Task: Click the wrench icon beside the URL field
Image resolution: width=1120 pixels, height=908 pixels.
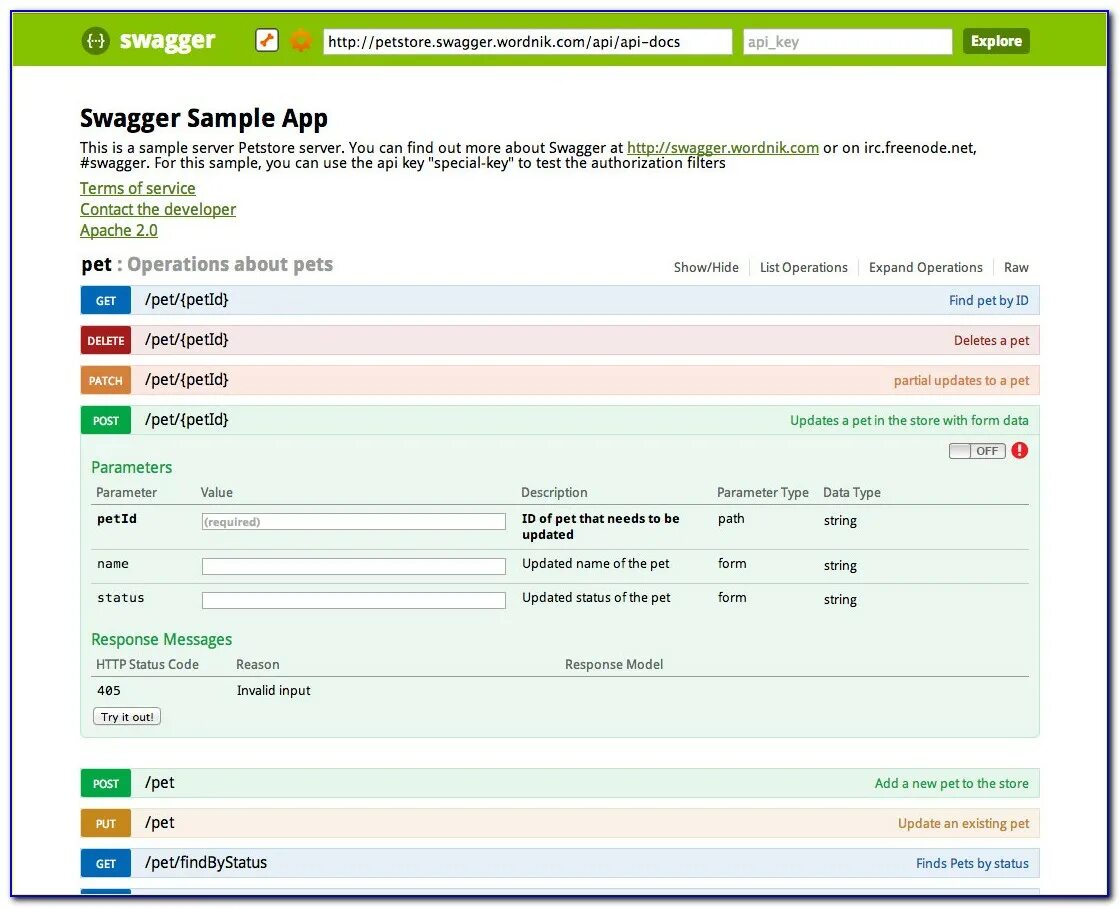Action: pos(266,40)
